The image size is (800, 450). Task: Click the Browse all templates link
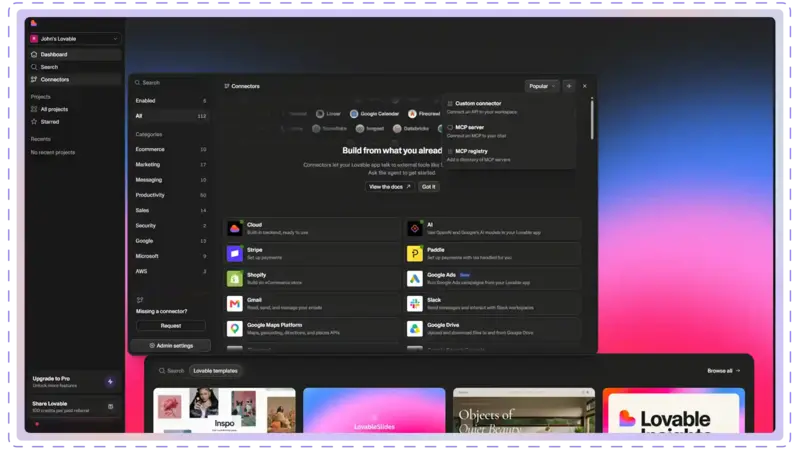point(723,371)
